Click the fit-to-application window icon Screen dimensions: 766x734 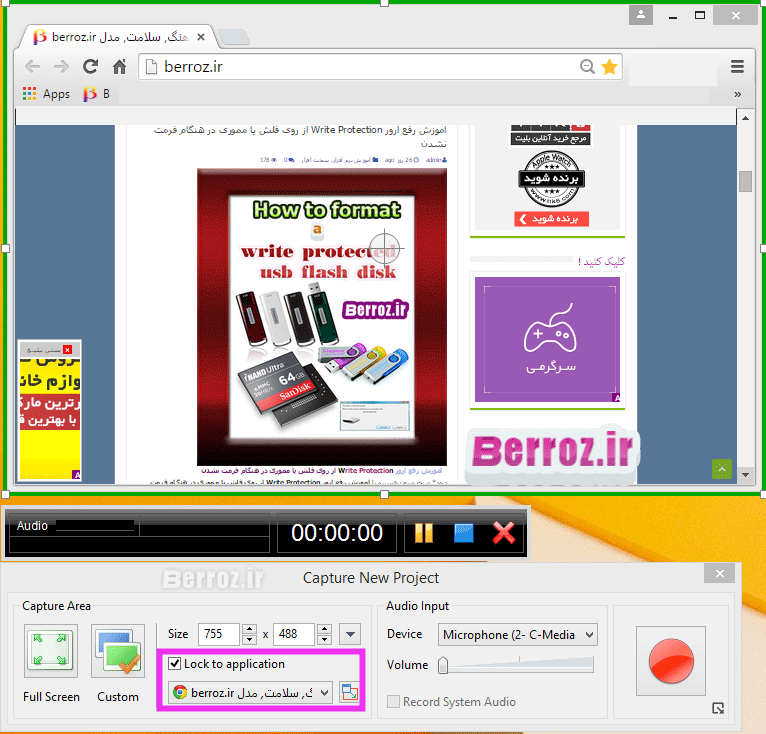tap(350, 692)
